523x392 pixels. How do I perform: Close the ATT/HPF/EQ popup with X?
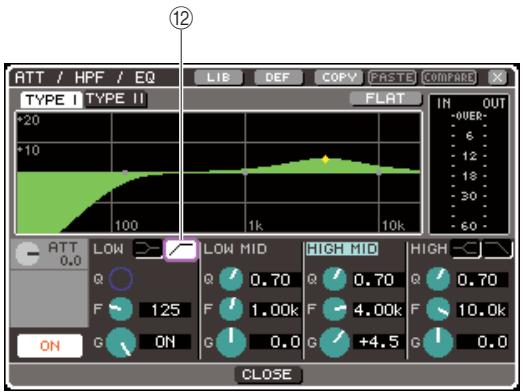(497, 77)
